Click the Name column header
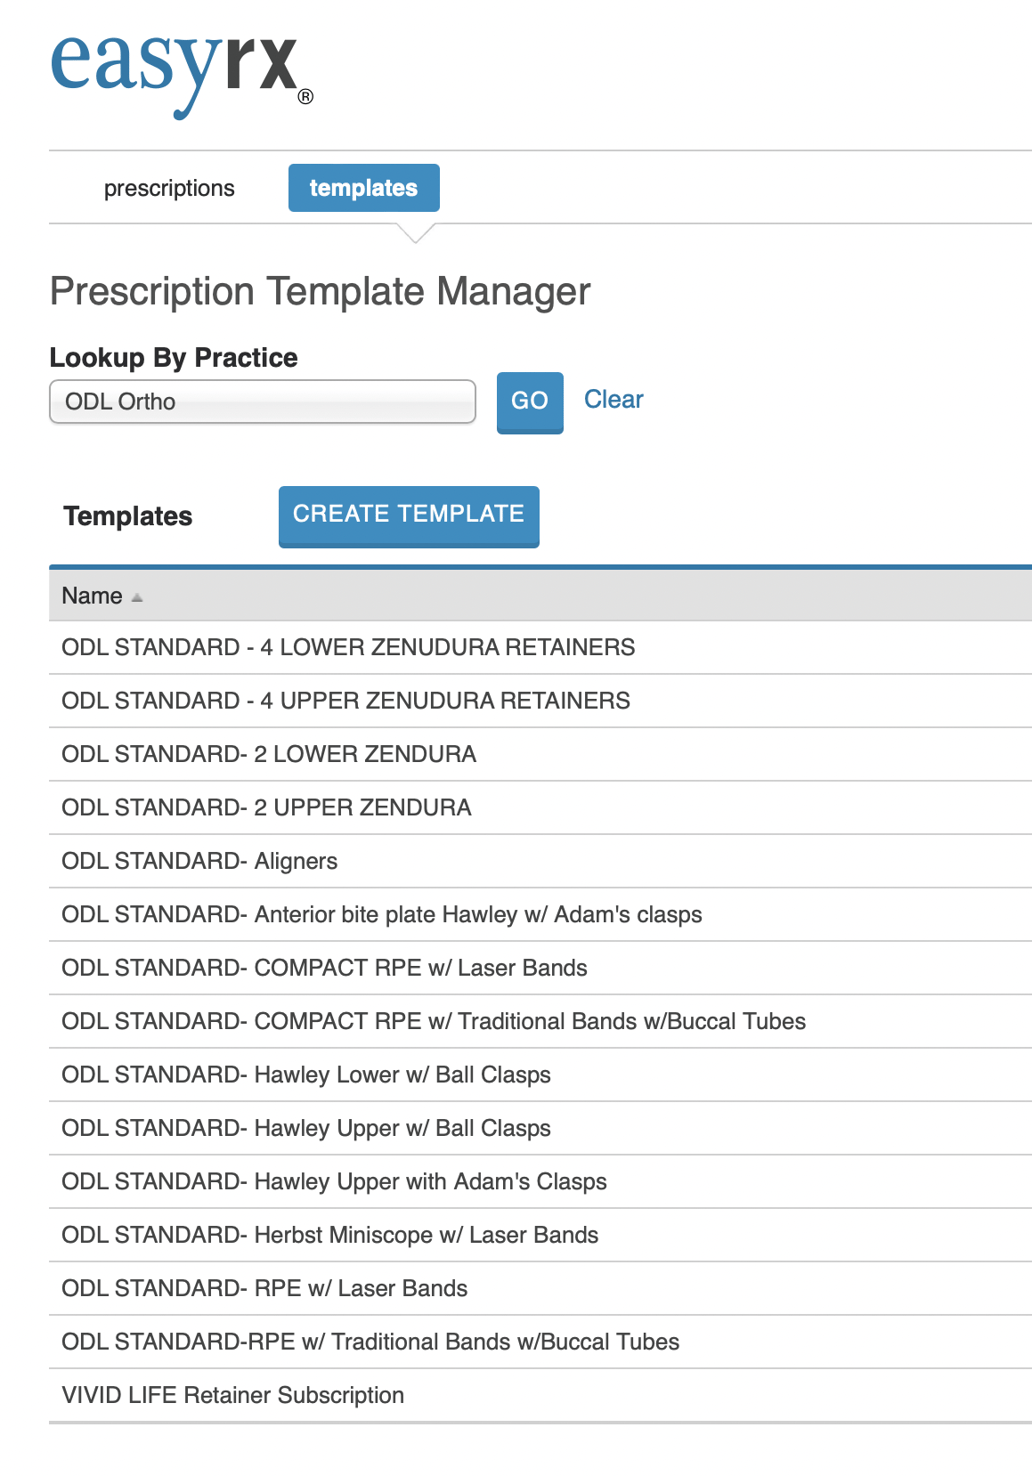The image size is (1032, 1476). (x=92, y=596)
